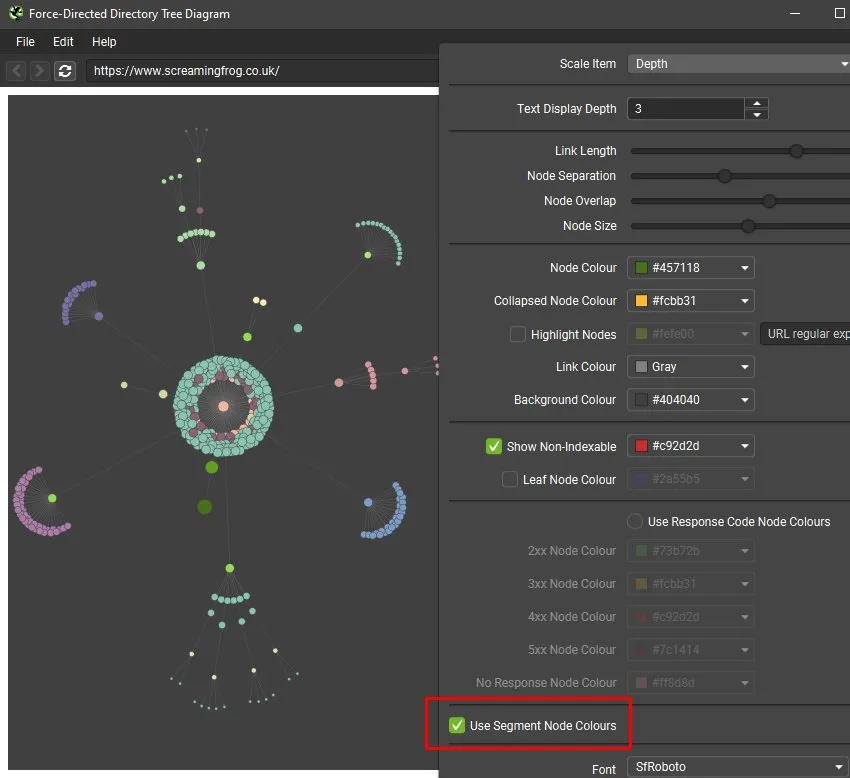This screenshot has width=850, height=778.
Task: Click the URL address field
Action: [x=262, y=71]
